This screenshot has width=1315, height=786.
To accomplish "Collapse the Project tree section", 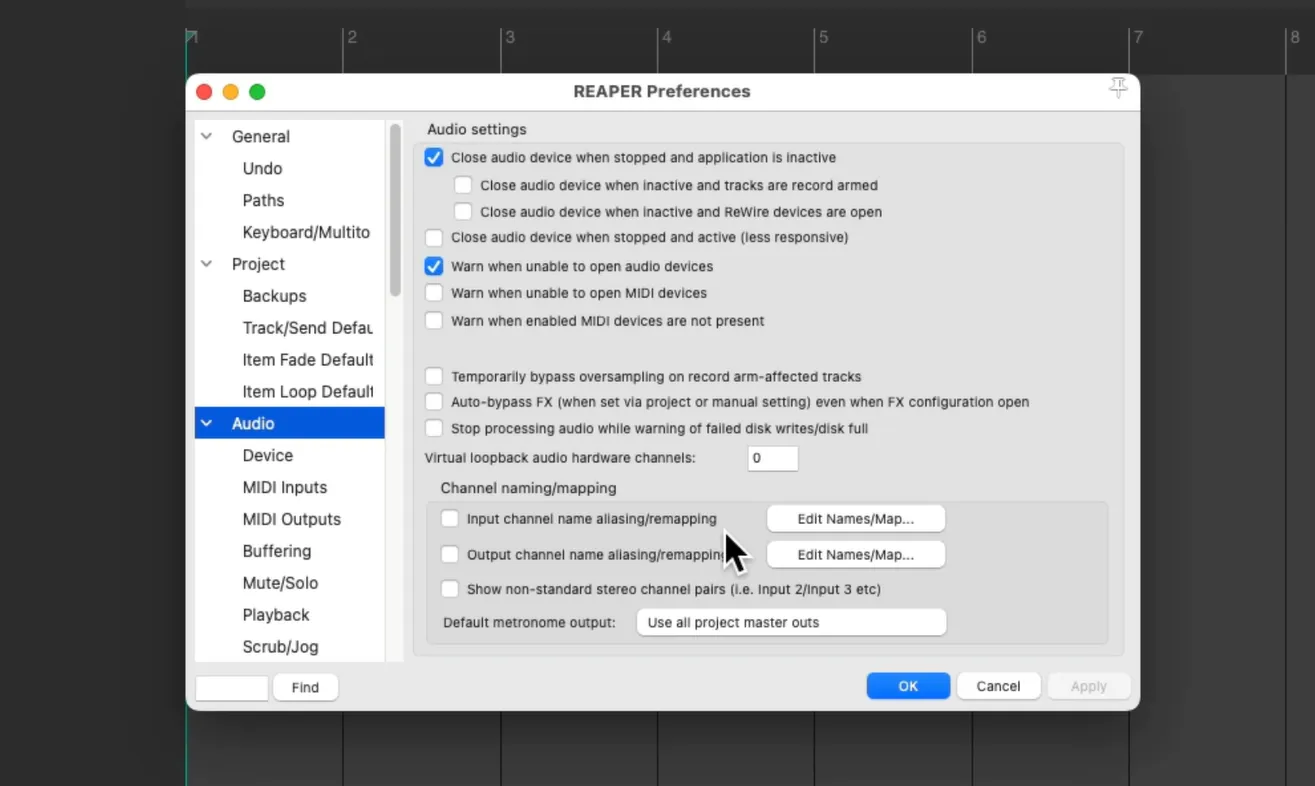I will [x=207, y=264].
